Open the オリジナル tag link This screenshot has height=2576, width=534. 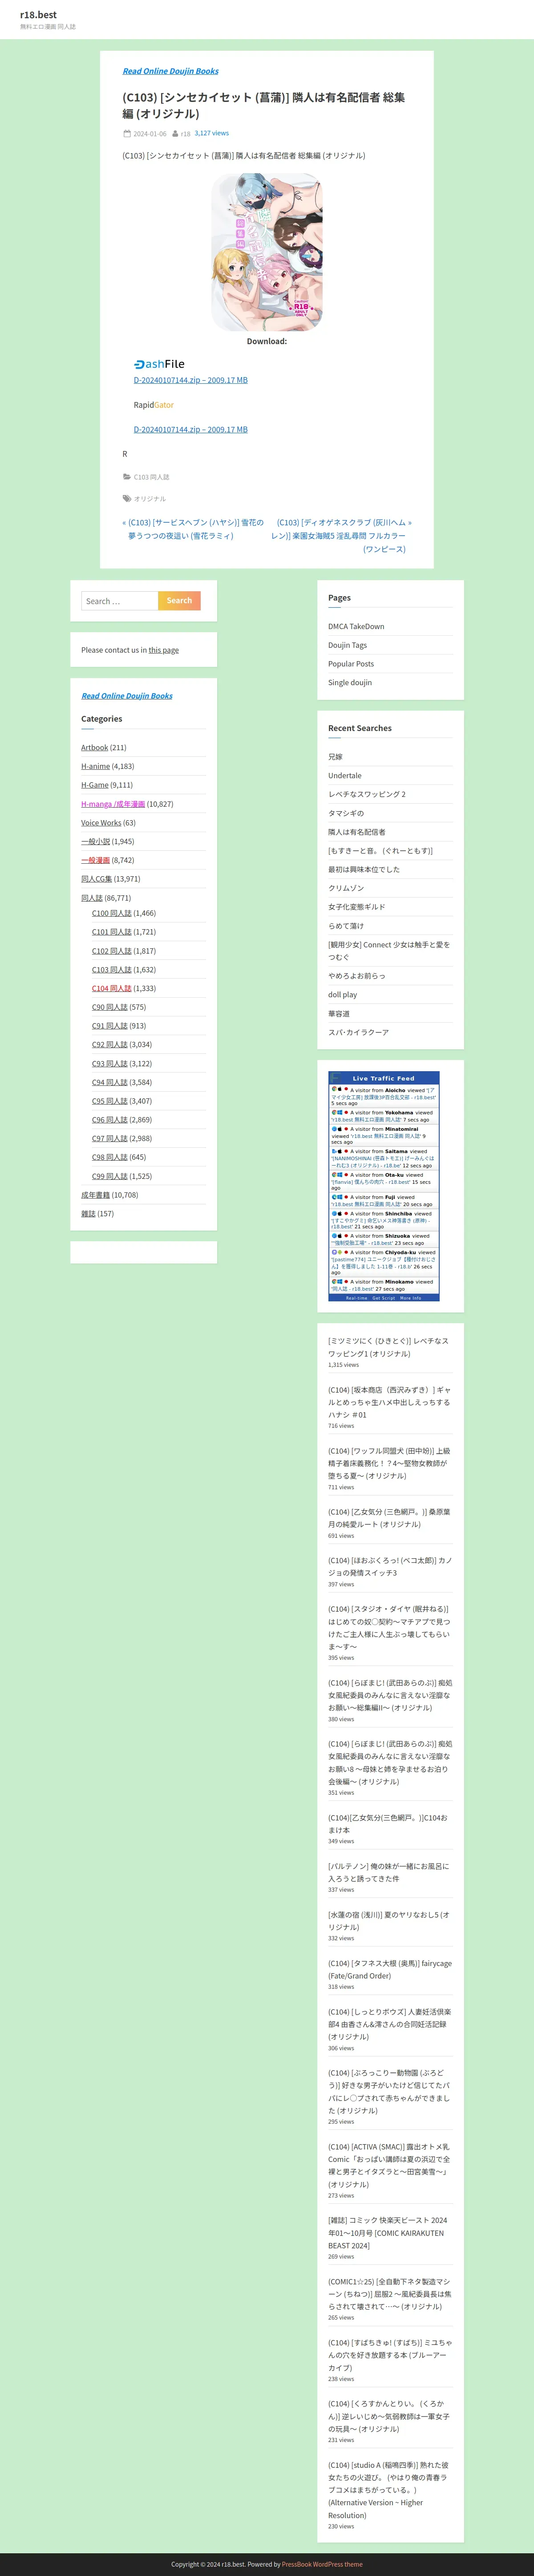[150, 498]
